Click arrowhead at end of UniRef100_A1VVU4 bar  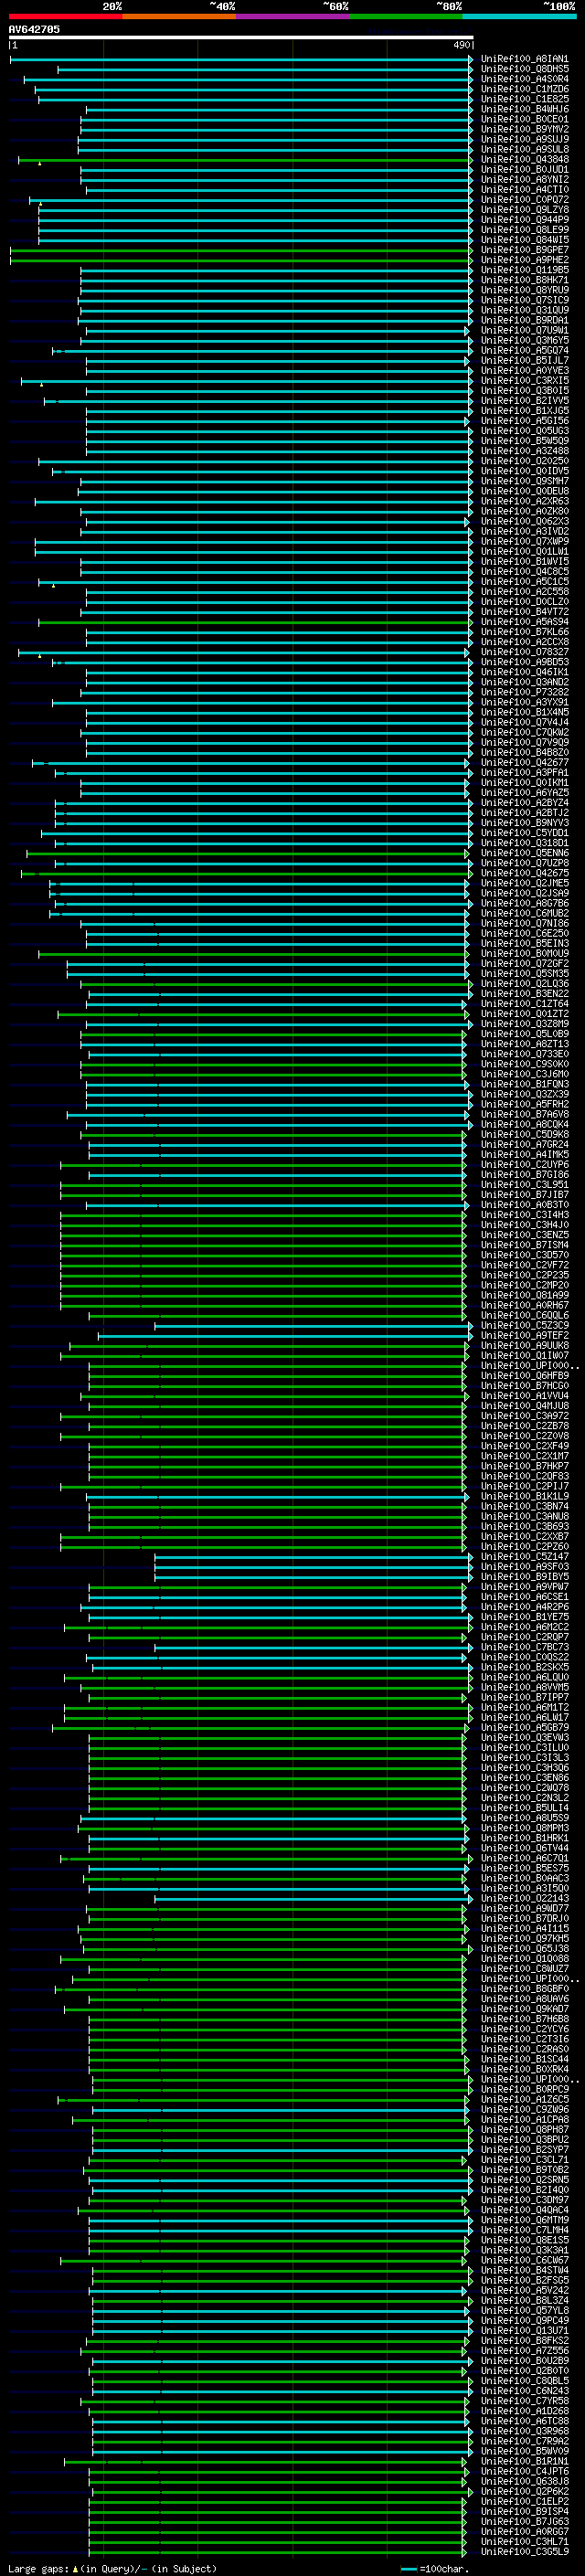pos(466,1396)
